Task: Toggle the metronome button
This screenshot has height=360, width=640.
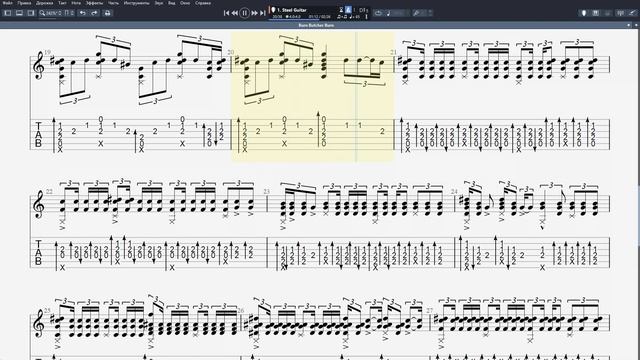Action: tap(348, 9)
